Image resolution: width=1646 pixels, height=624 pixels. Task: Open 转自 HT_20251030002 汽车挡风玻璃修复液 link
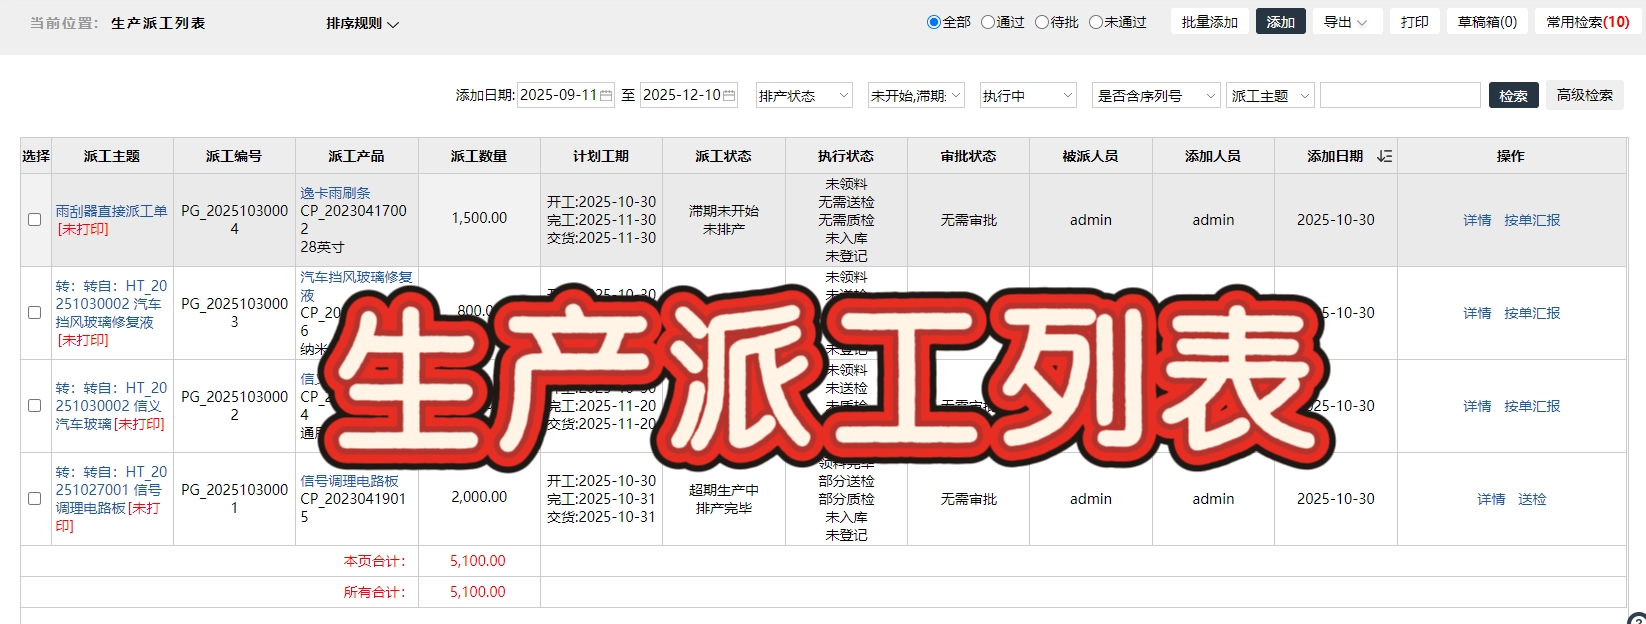click(111, 304)
